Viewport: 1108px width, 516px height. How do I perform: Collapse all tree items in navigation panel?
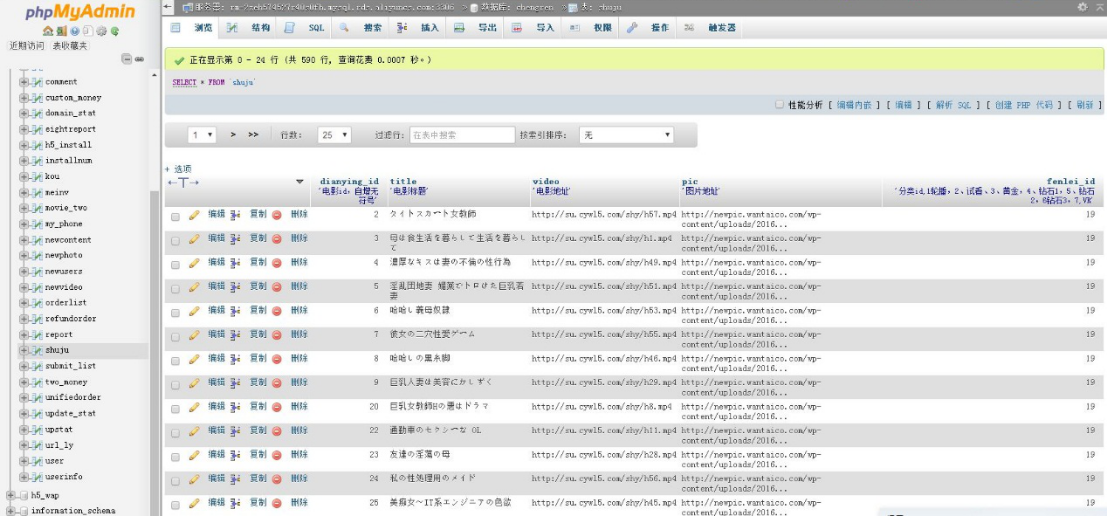click(x=127, y=59)
